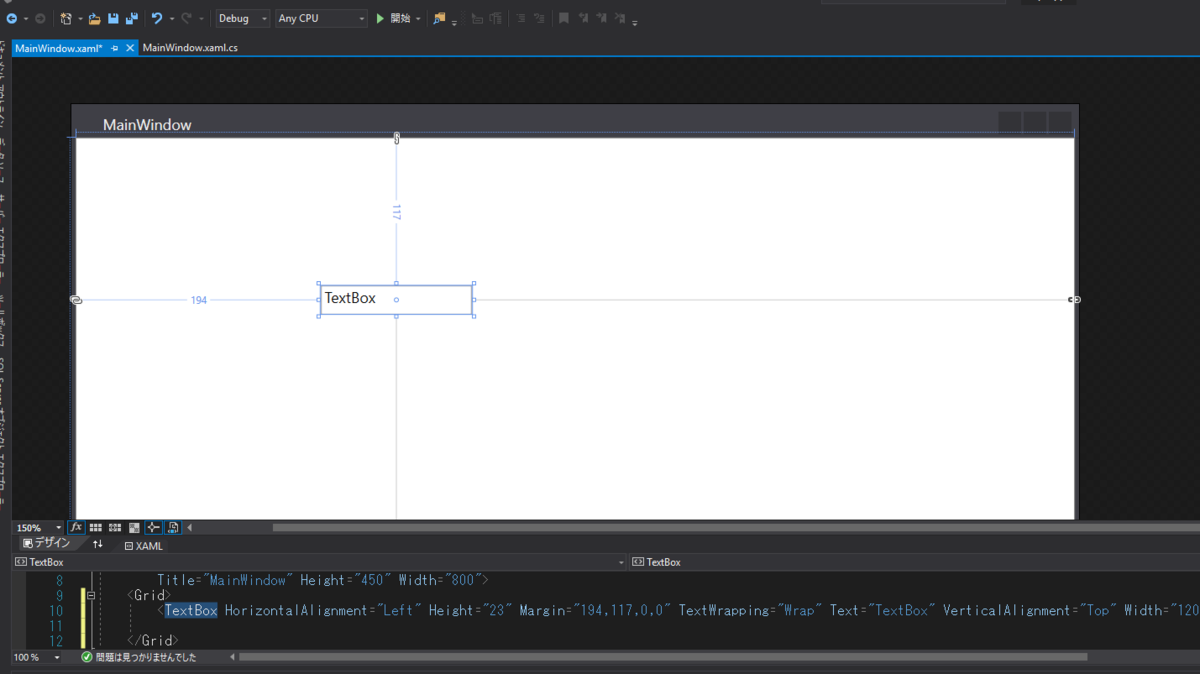This screenshot has height=674, width=1200.
Task: Switch to MainWindow.xaml.cs tab
Action: (190, 47)
